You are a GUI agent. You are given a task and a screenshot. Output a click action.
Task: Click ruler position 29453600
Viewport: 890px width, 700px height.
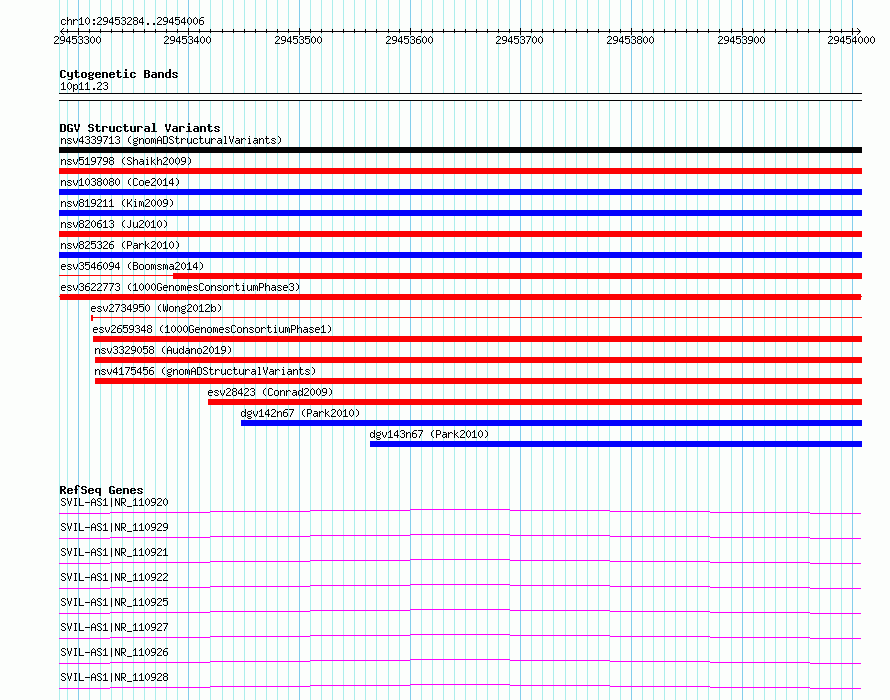[x=409, y=40]
